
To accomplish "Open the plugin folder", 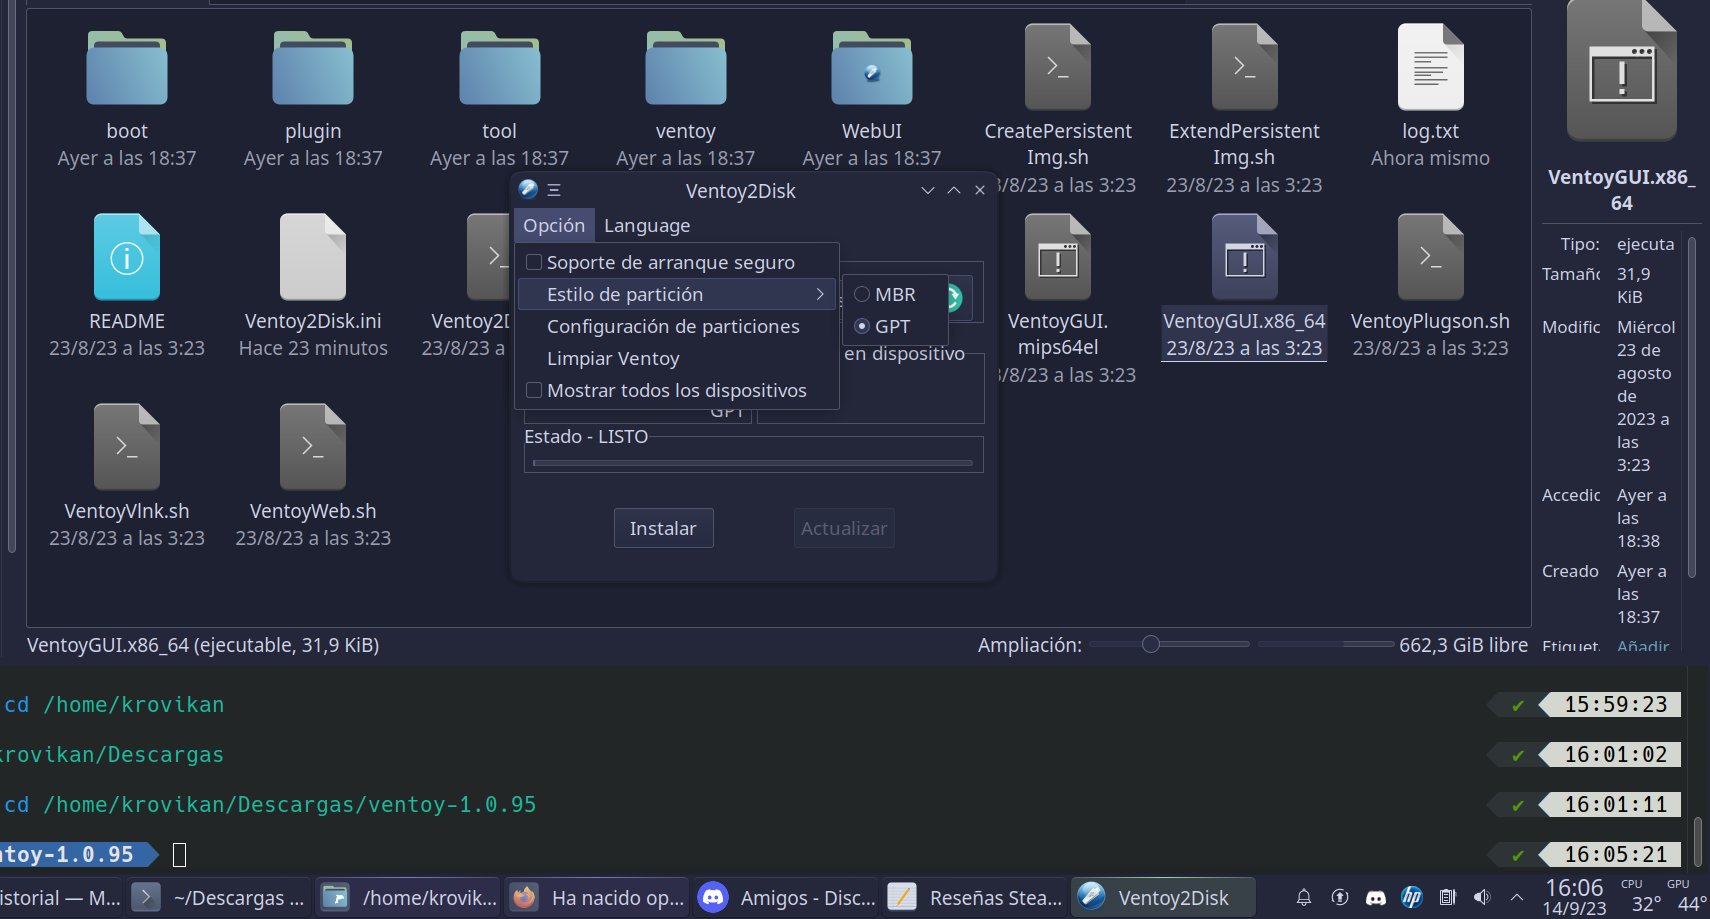I will tap(313, 69).
